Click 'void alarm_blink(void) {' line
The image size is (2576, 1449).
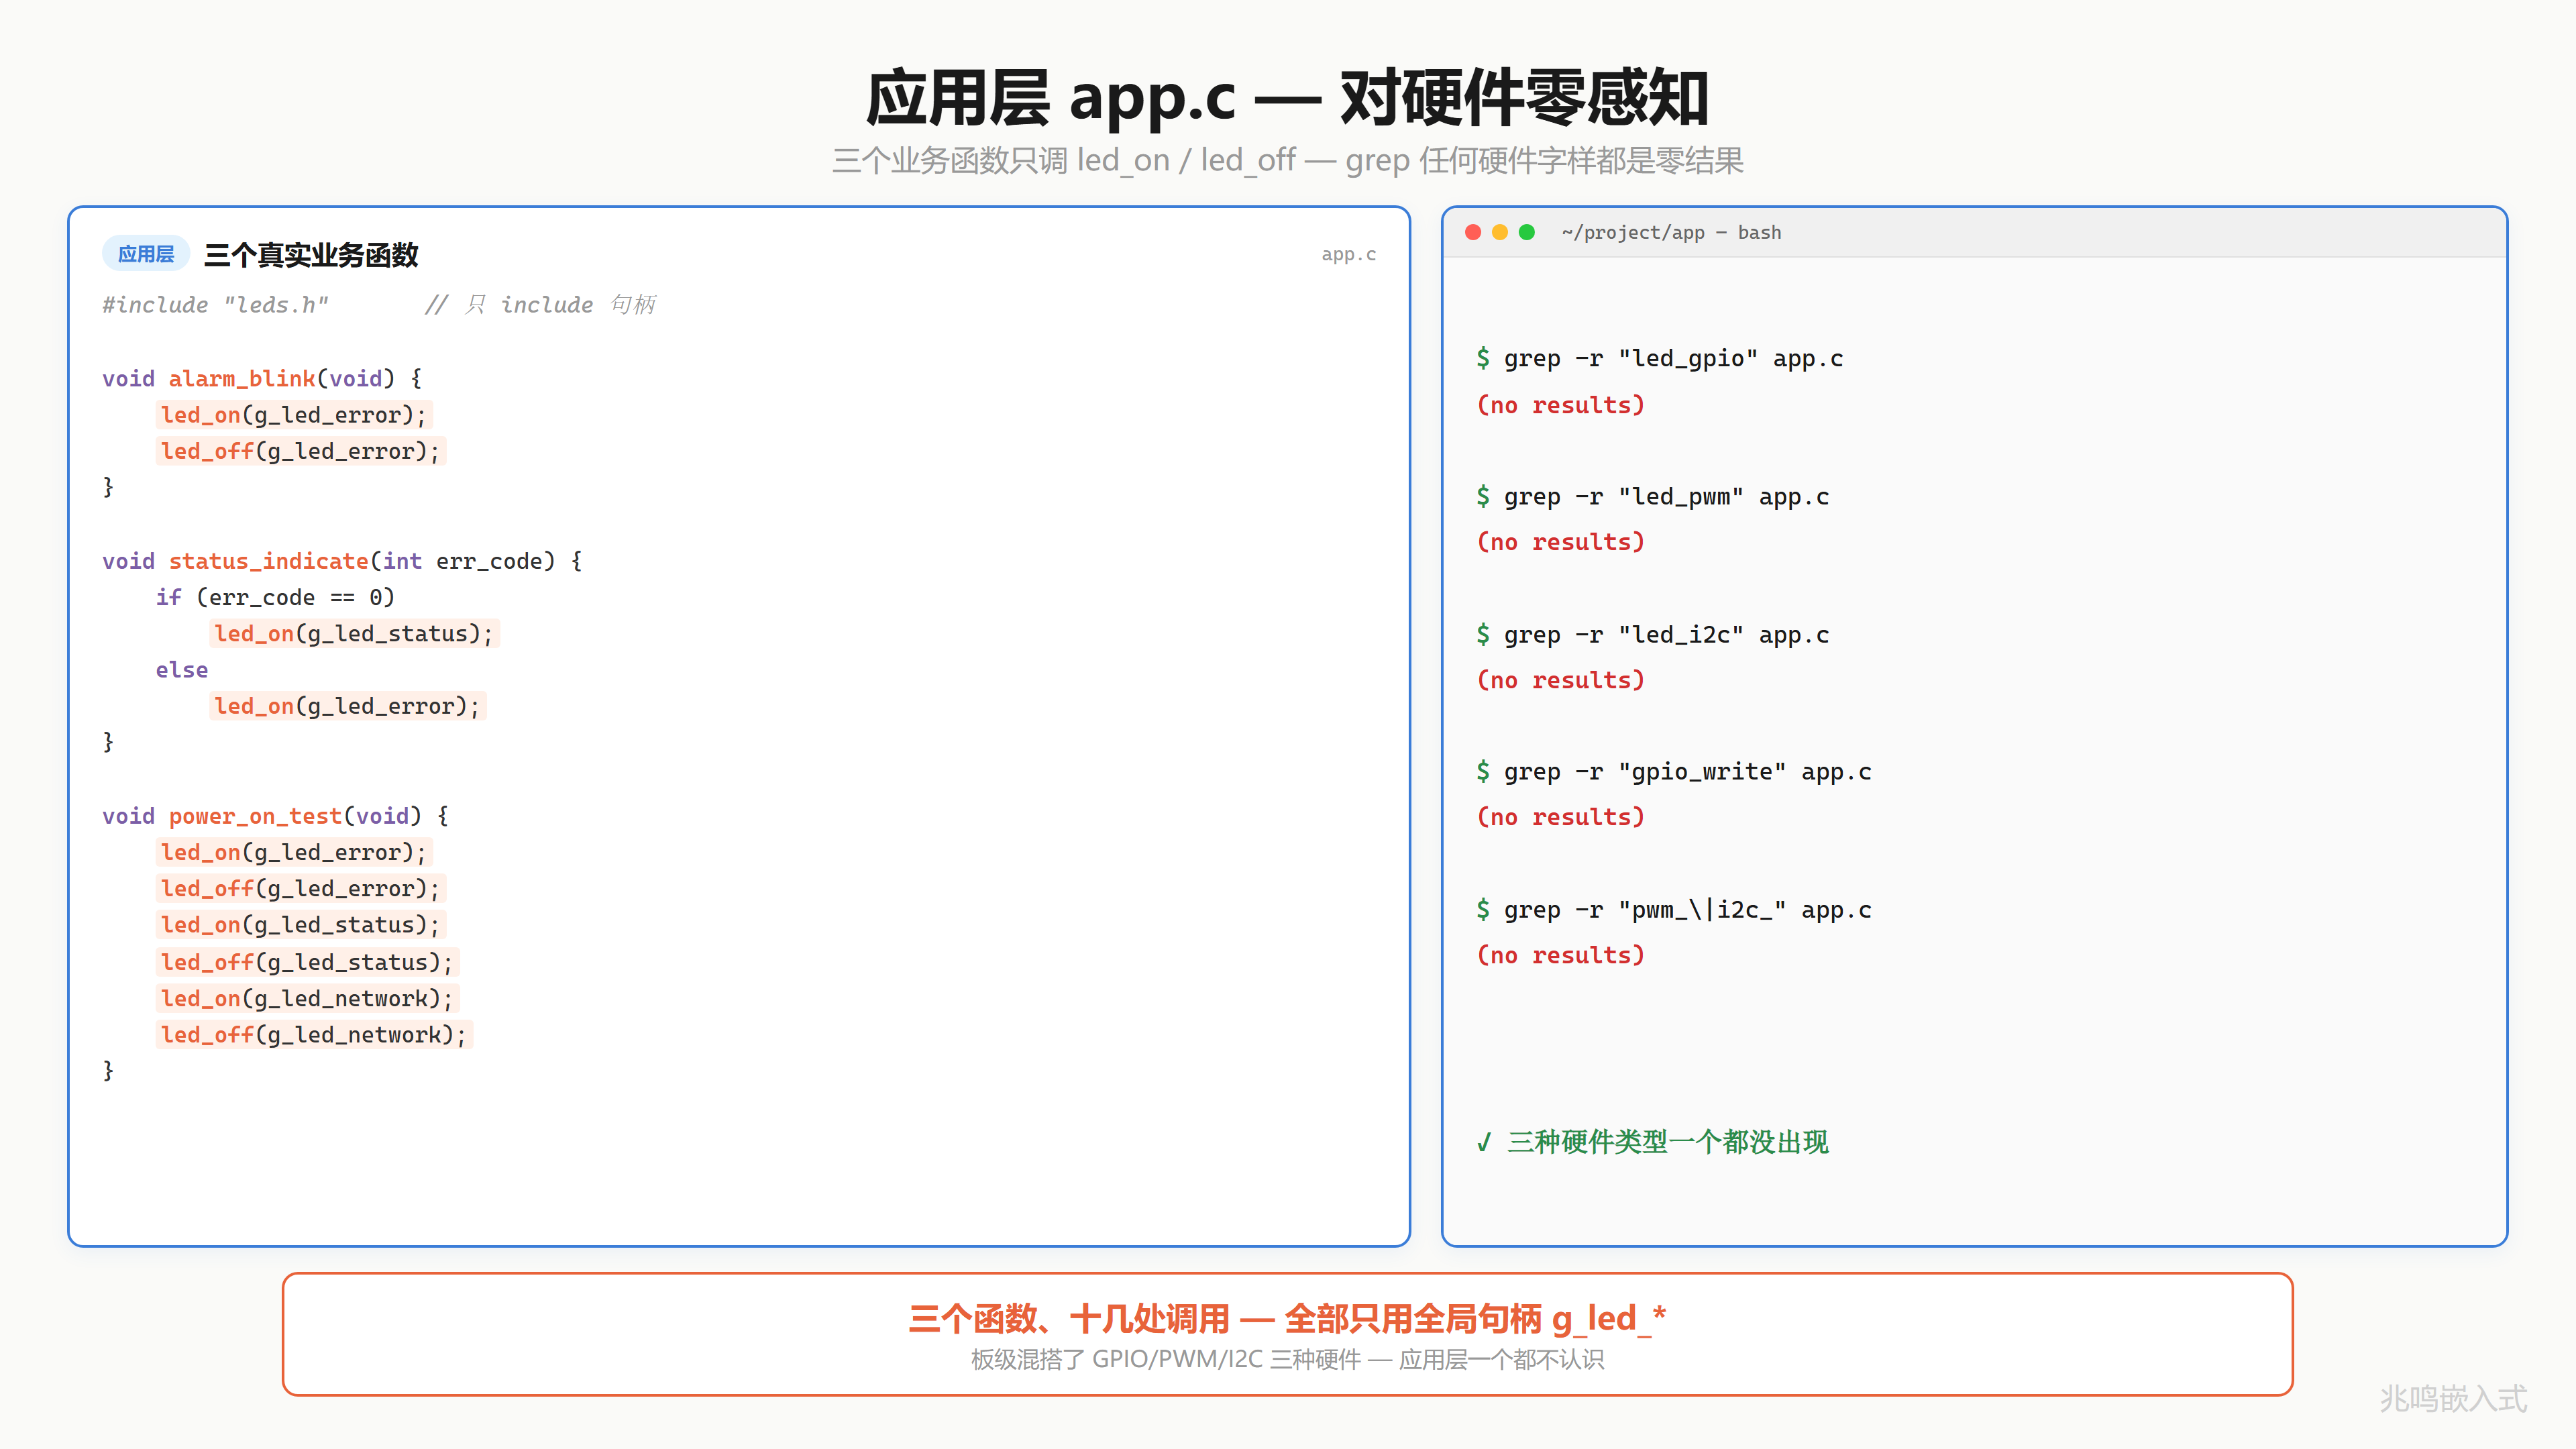pos(262,379)
